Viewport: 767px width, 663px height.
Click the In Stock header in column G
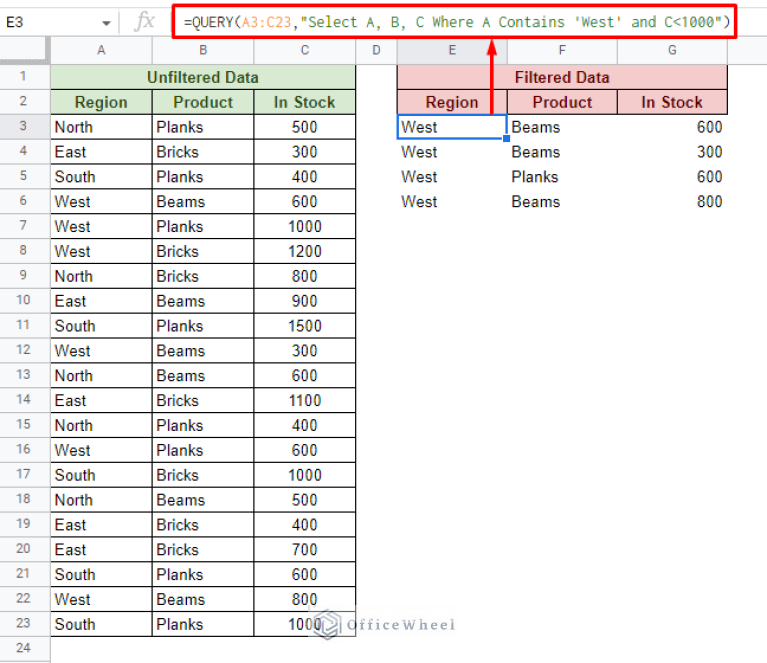672,102
